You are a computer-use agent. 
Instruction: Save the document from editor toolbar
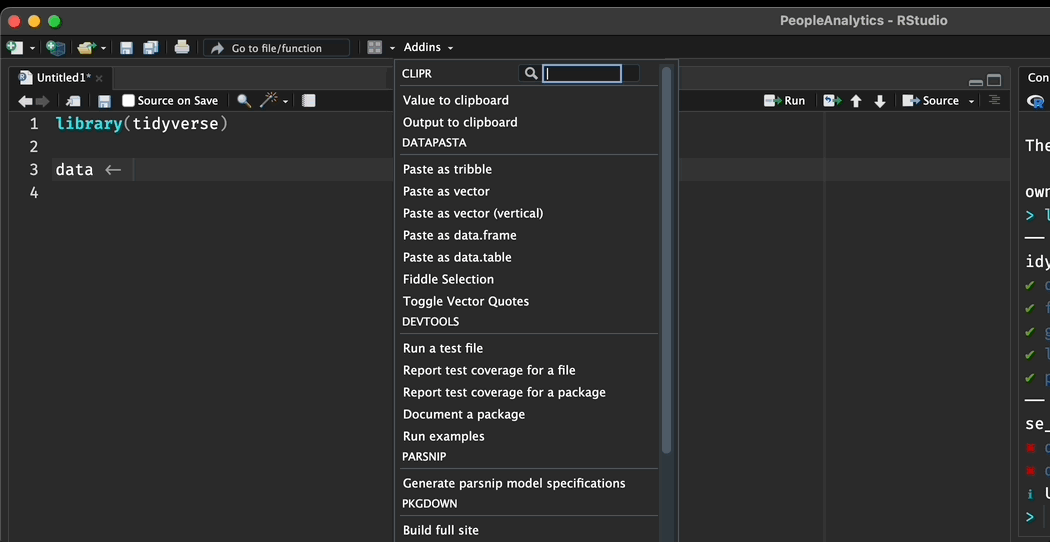pyautogui.click(x=104, y=101)
